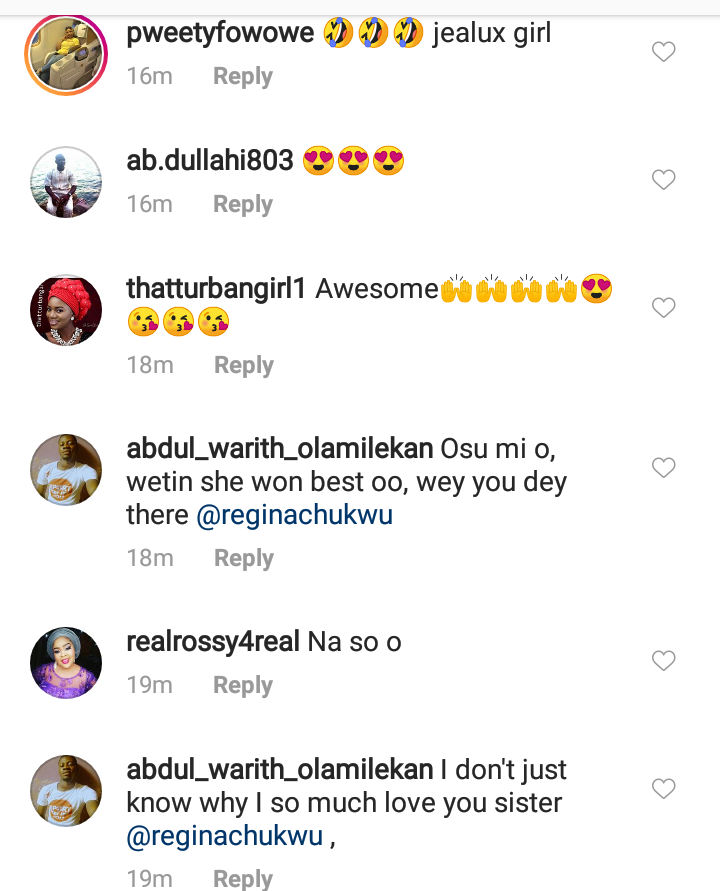Open ab.dullahi803's avatar

[66, 181]
